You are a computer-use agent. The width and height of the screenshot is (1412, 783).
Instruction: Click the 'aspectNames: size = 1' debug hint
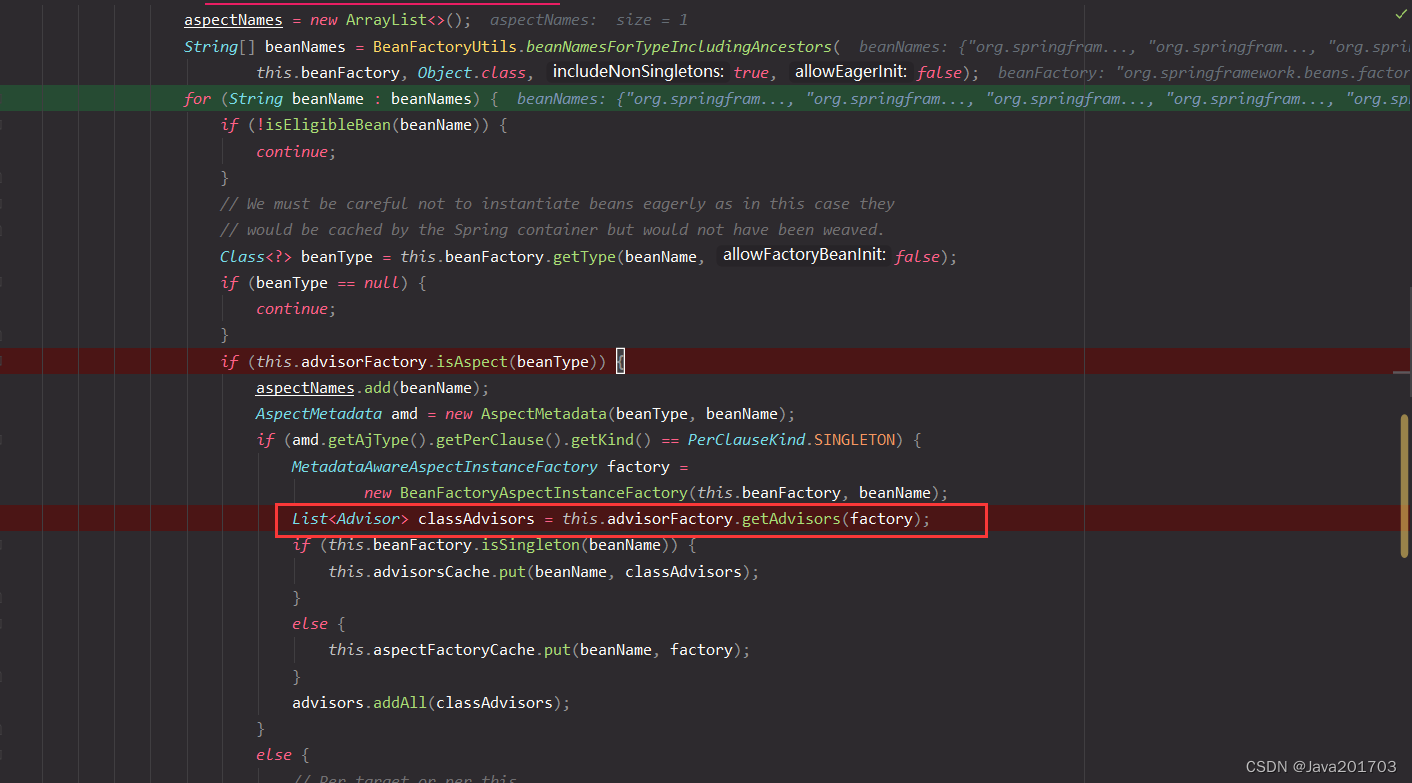pos(588,20)
